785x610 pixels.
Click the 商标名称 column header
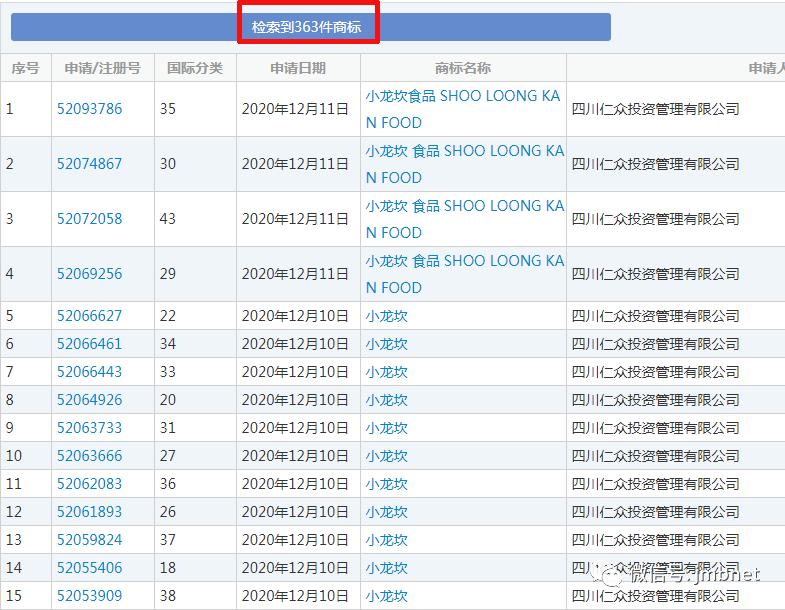pyautogui.click(x=463, y=68)
